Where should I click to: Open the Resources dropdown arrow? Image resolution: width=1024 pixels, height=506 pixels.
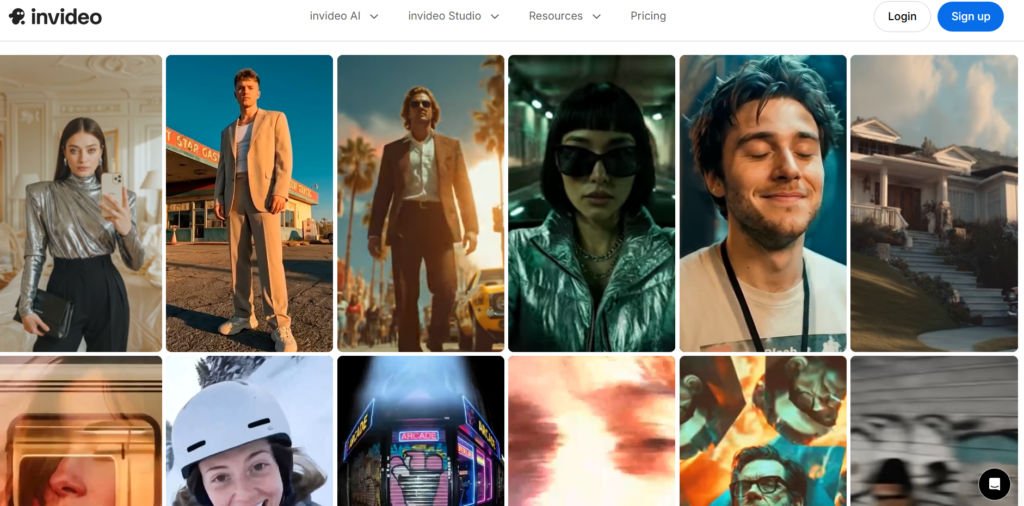tap(597, 17)
